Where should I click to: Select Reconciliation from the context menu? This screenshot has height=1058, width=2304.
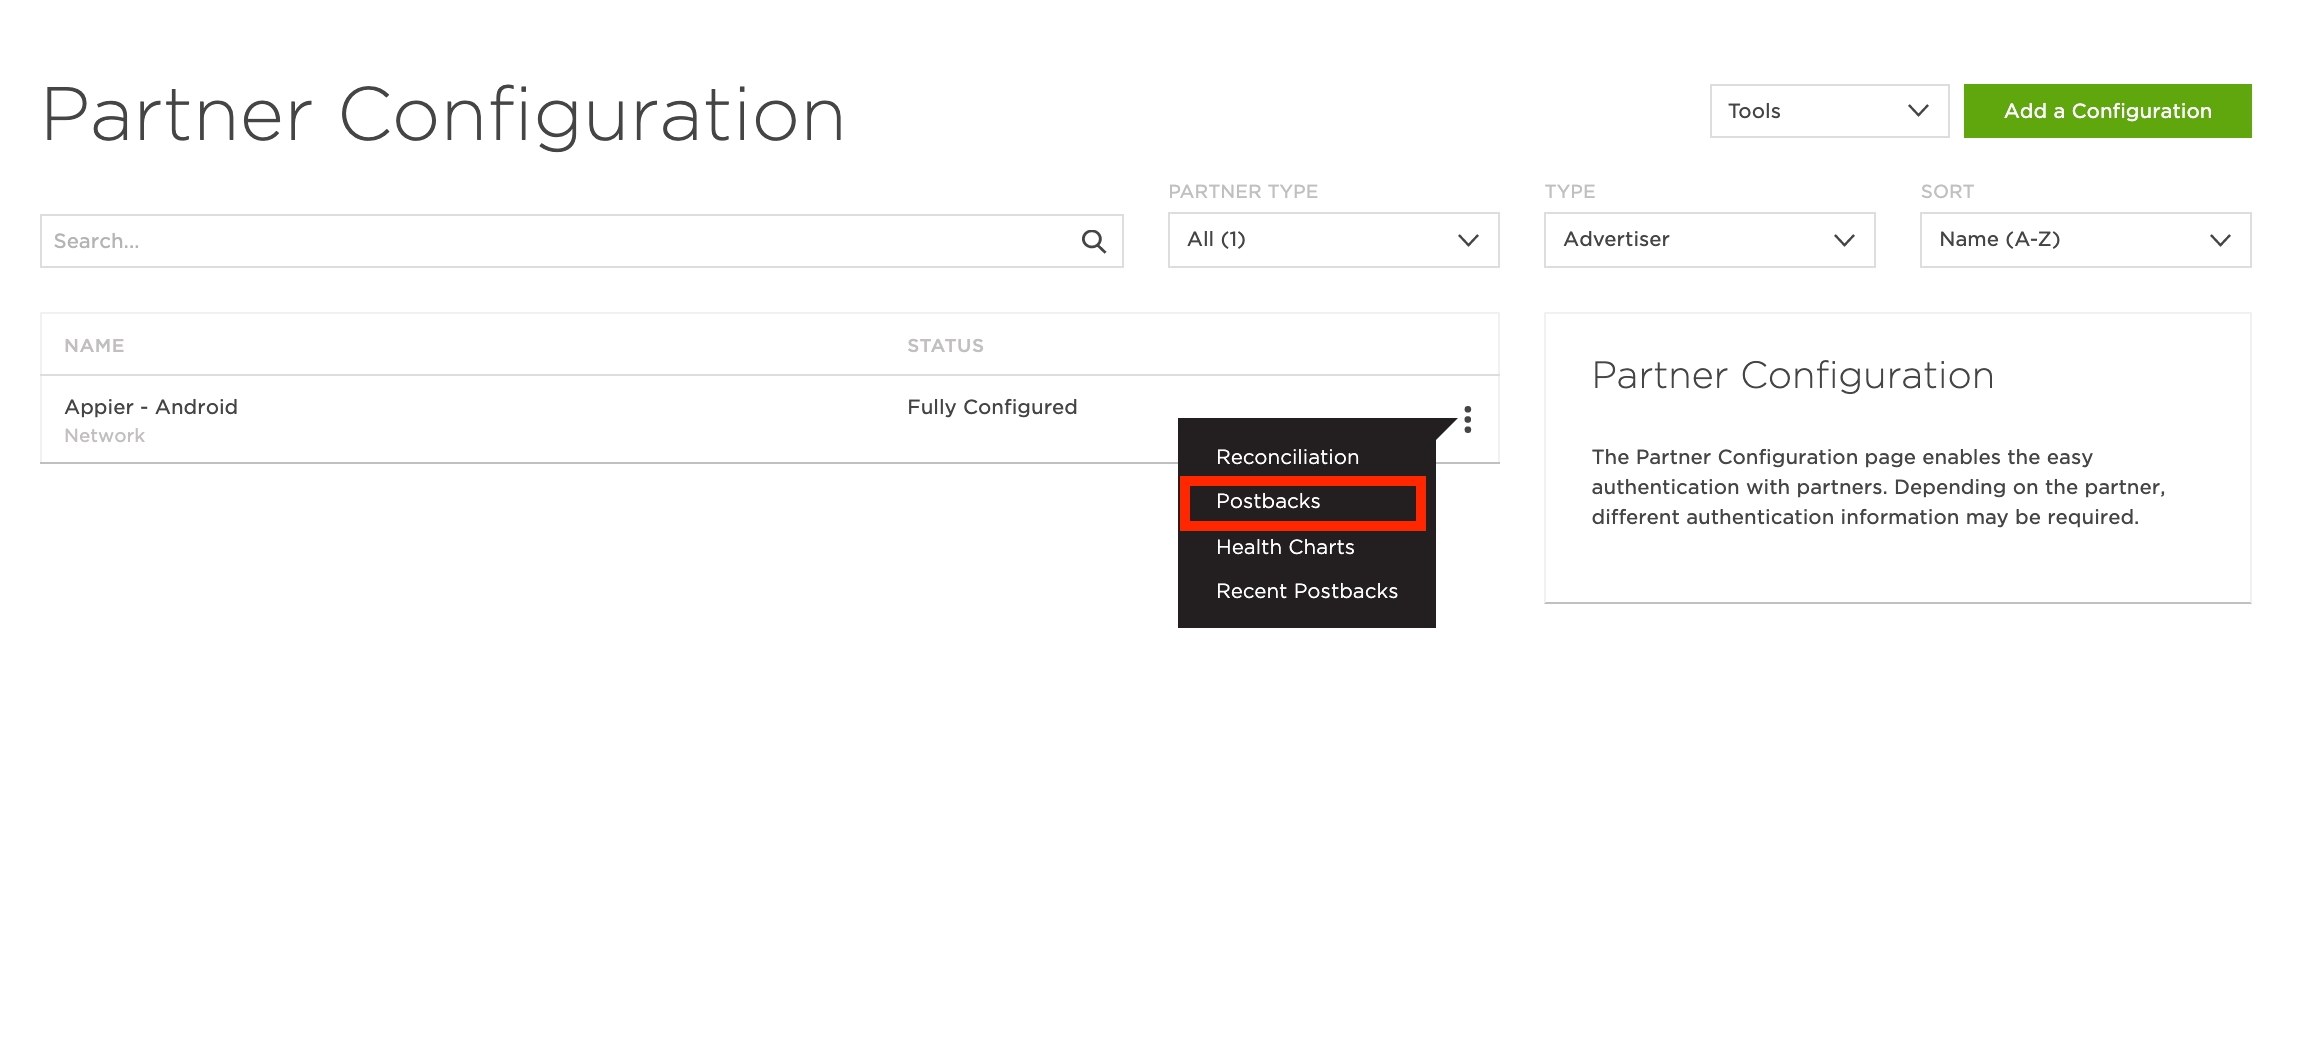(1287, 457)
